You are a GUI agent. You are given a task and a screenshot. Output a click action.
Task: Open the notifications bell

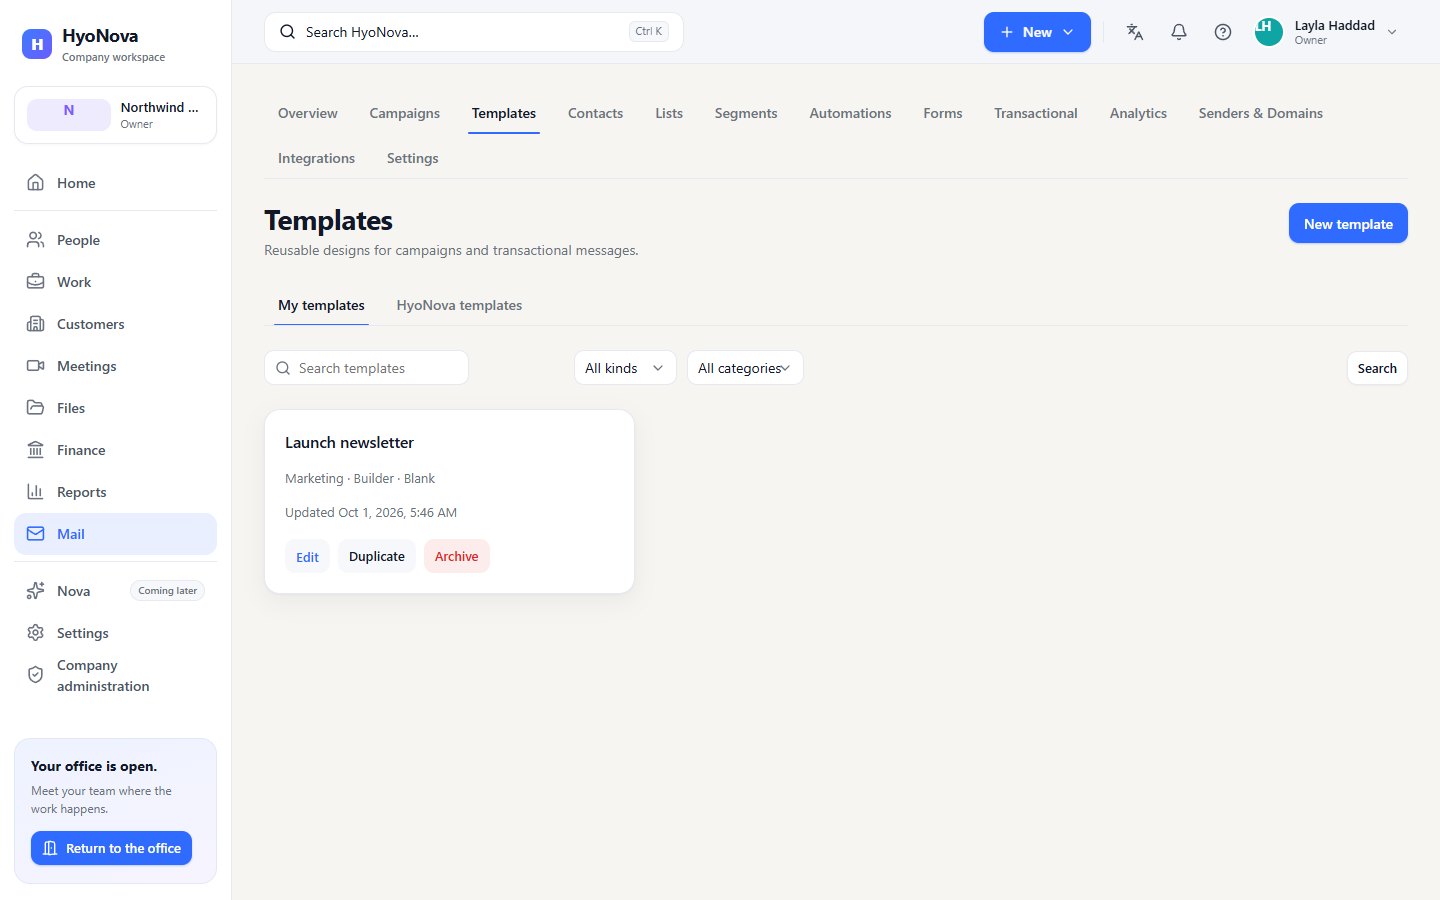coord(1179,32)
